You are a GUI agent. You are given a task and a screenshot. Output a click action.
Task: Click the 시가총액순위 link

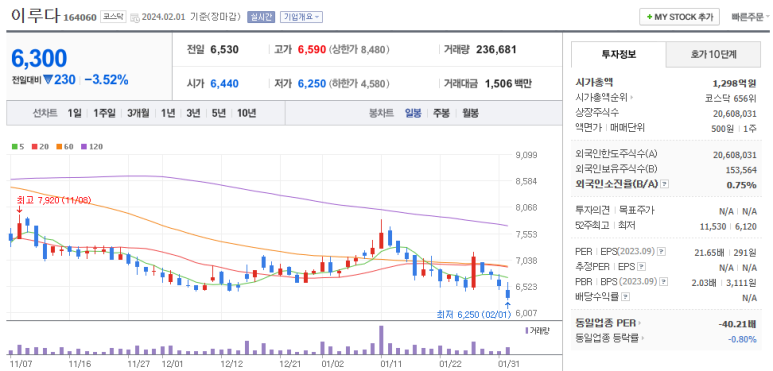click(601, 98)
